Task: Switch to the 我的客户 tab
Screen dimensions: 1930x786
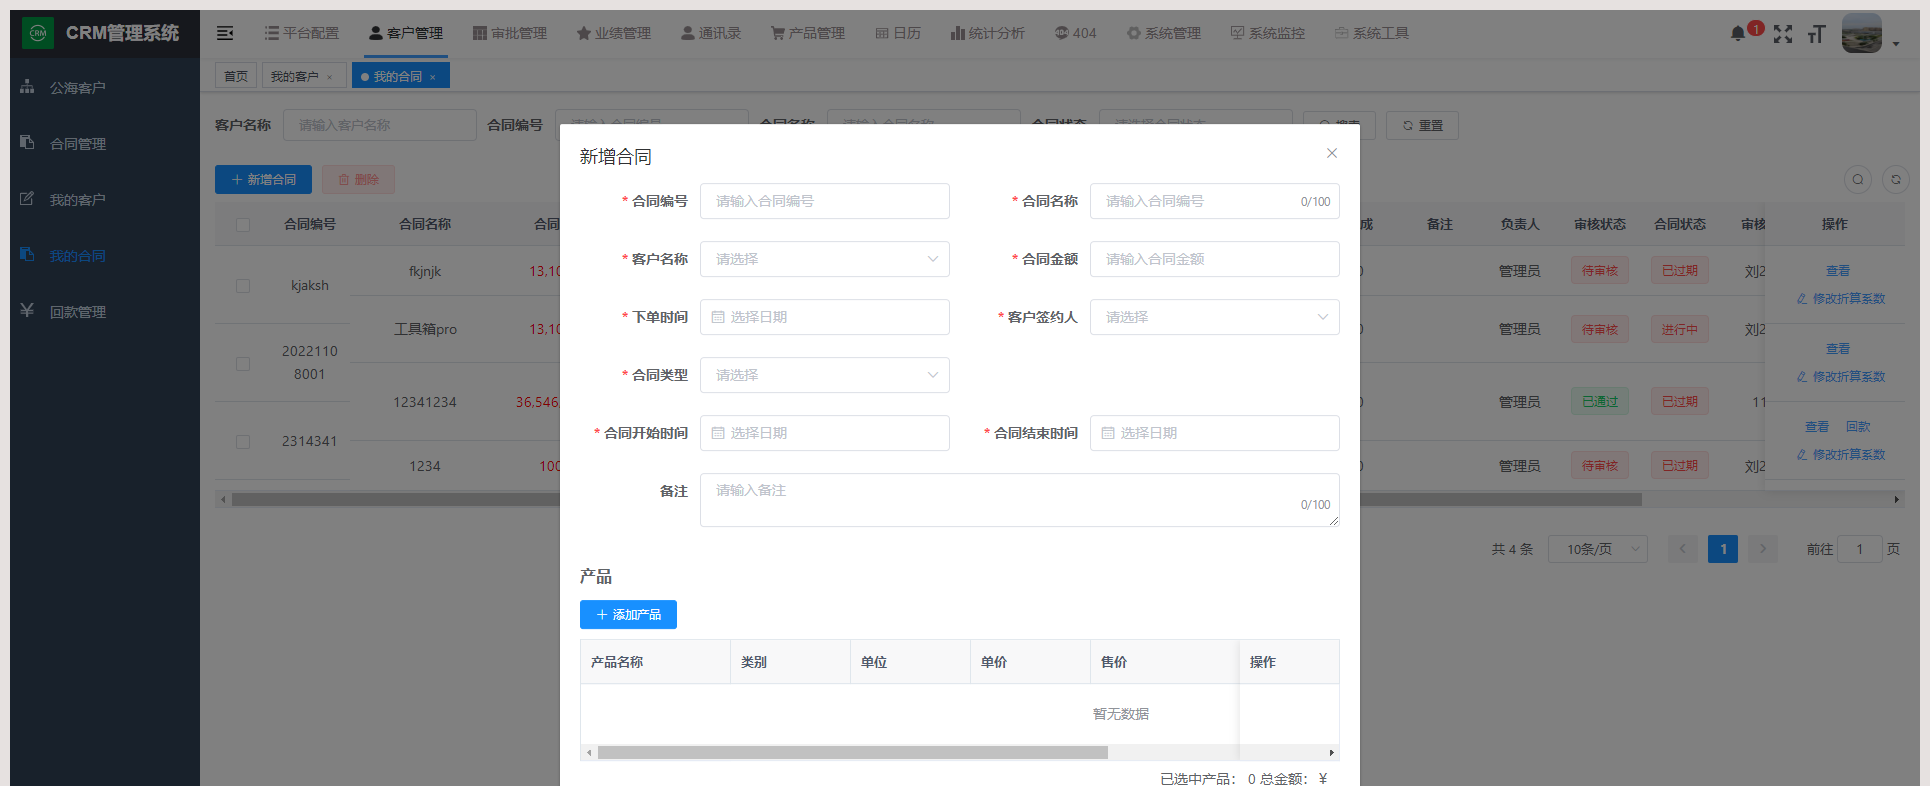Action: (x=295, y=76)
